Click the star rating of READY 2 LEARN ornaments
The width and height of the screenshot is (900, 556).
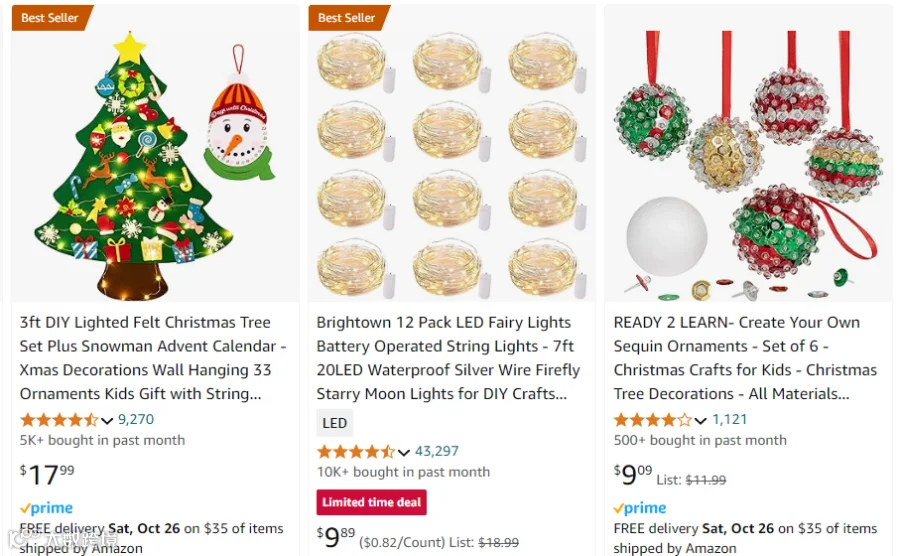point(653,420)
